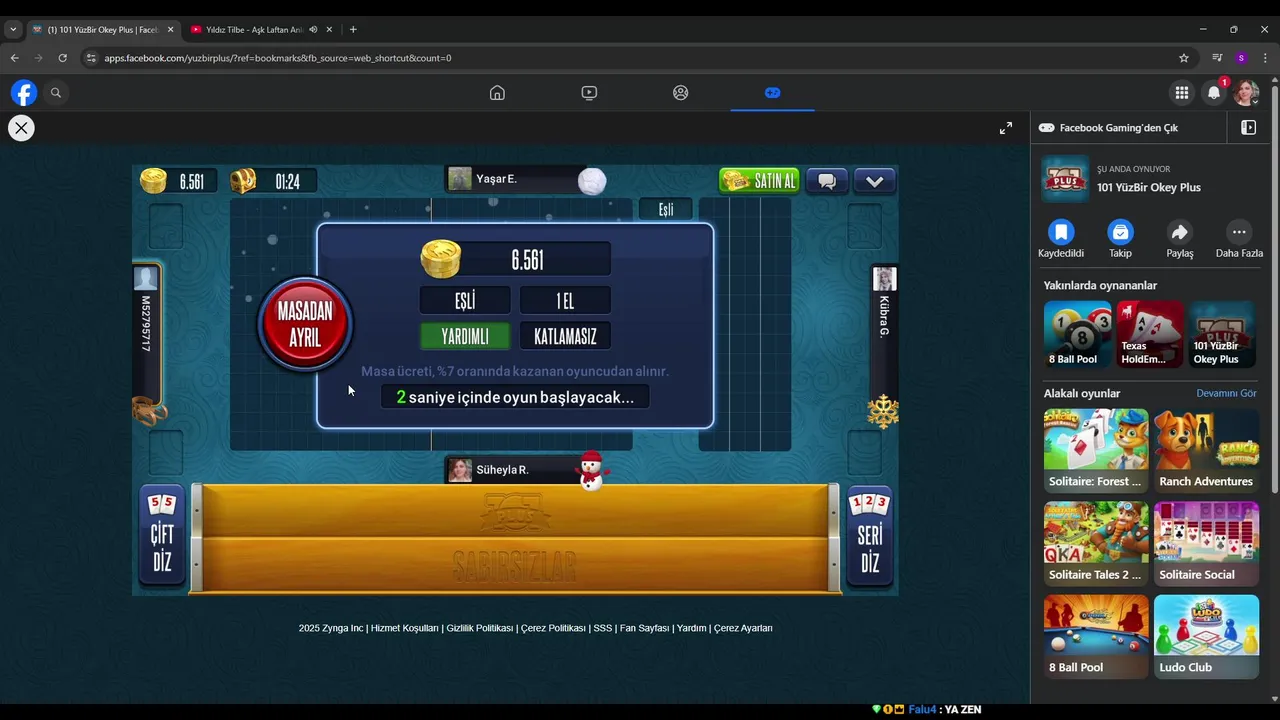Image resolution: width=1280 pixels, height=720 pixels.
Task: Open a new browser tab
Action: [x=353, y=29]
